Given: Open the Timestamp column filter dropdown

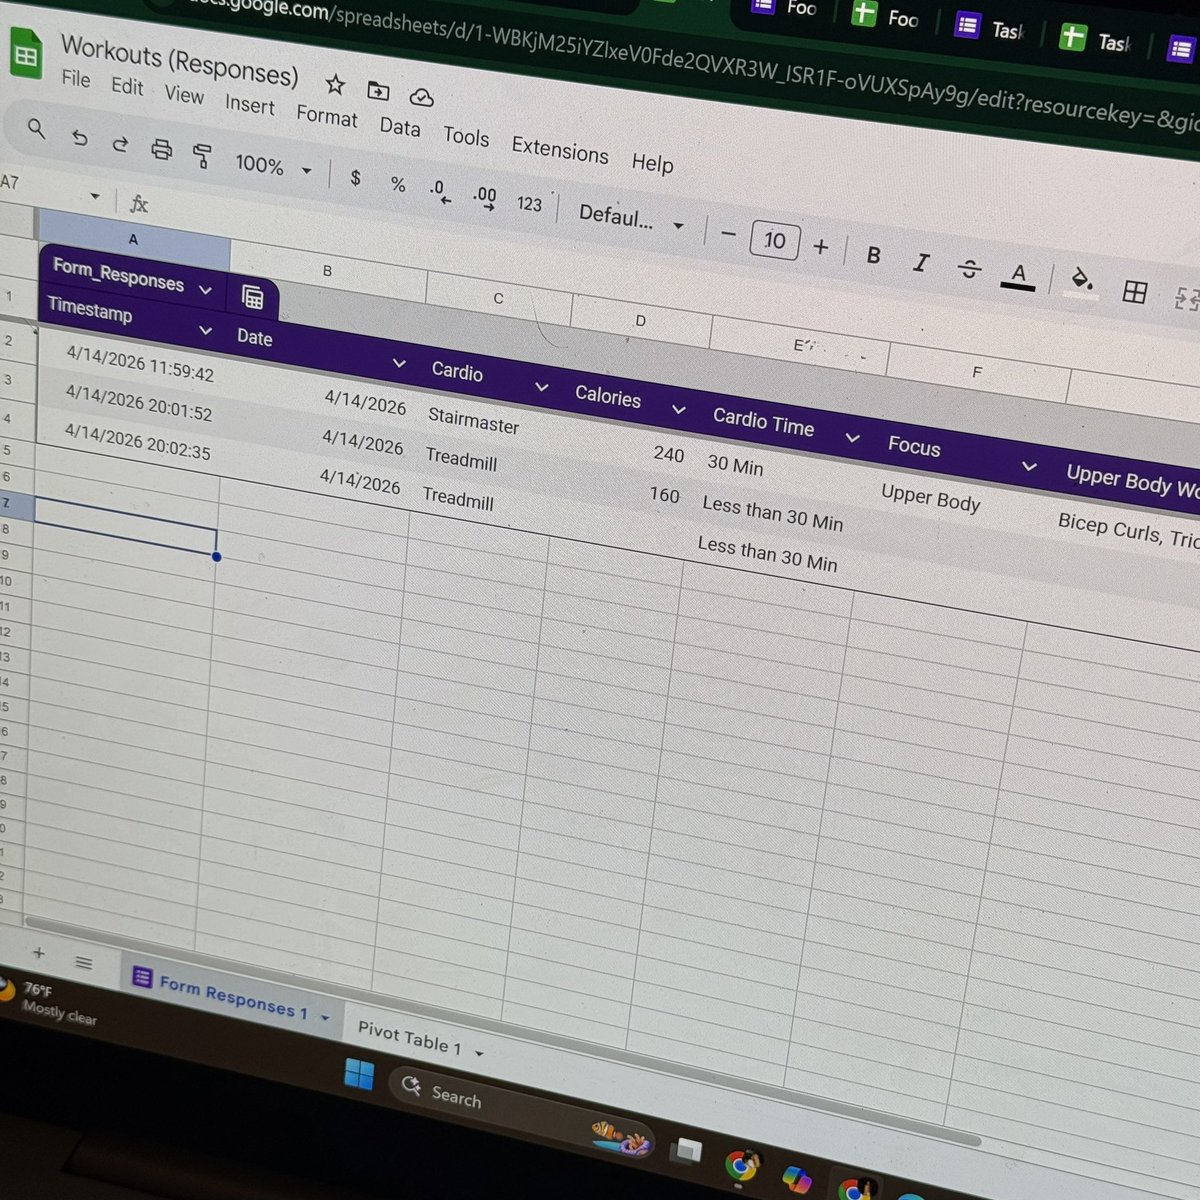Looking at the screenshot, I should click(x=205, y=330).
